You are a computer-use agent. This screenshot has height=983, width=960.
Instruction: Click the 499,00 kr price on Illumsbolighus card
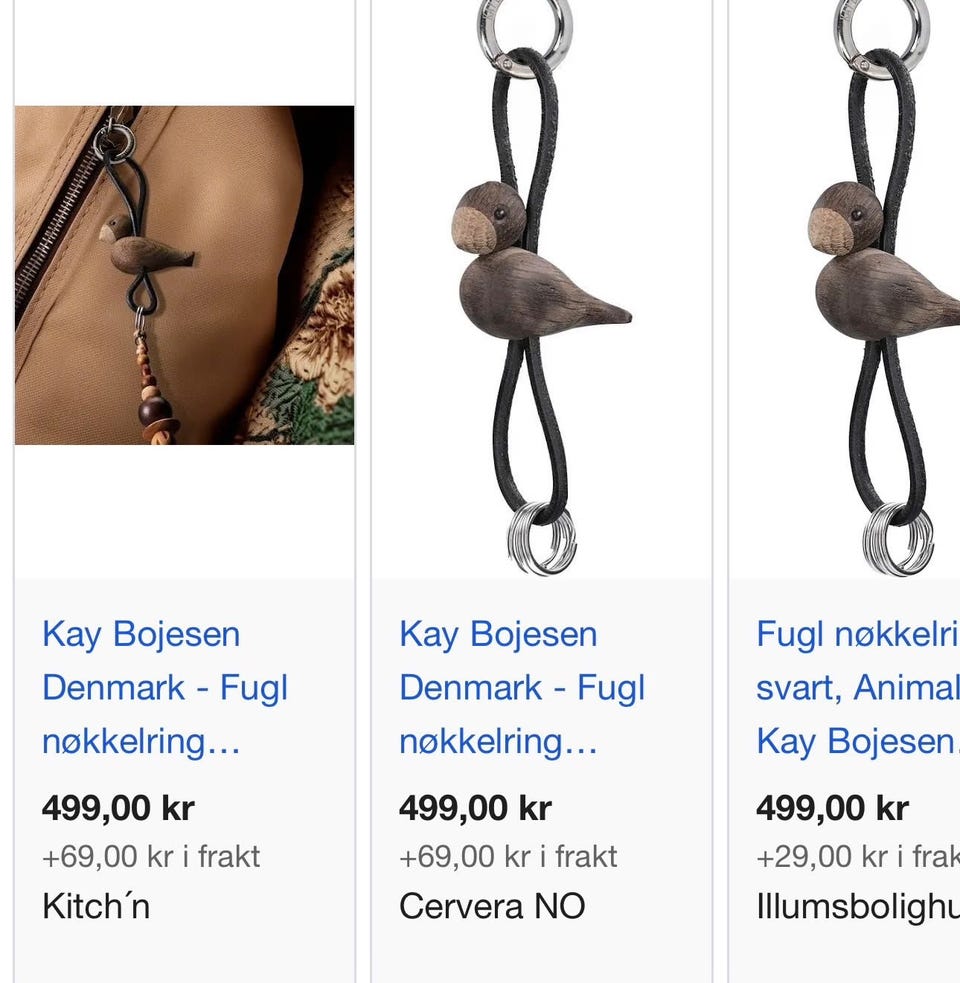832,807
